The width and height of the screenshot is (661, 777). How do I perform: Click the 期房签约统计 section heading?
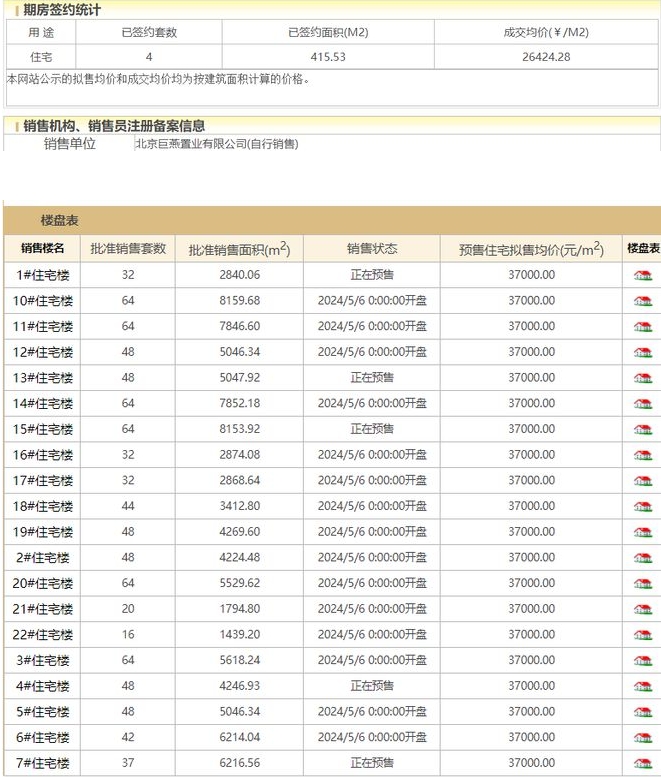point(62,10)
